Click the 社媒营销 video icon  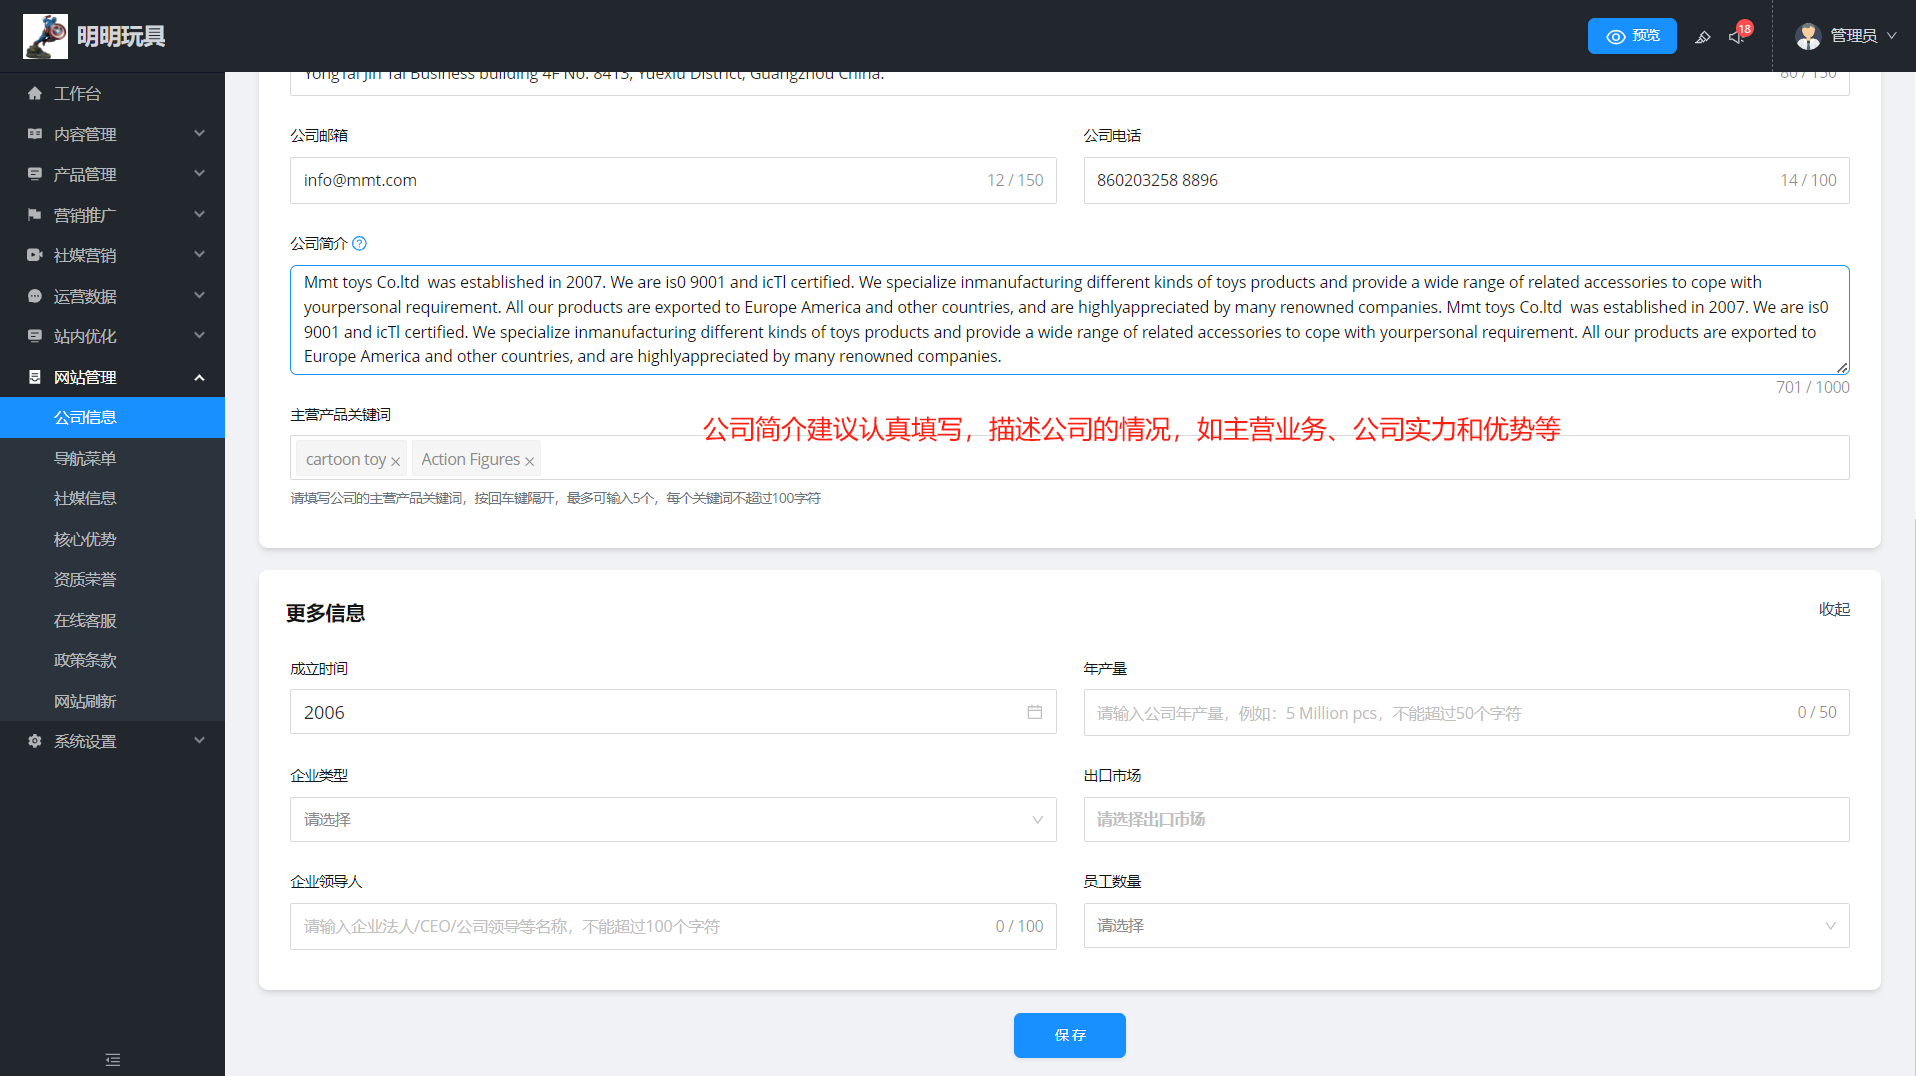35,255
